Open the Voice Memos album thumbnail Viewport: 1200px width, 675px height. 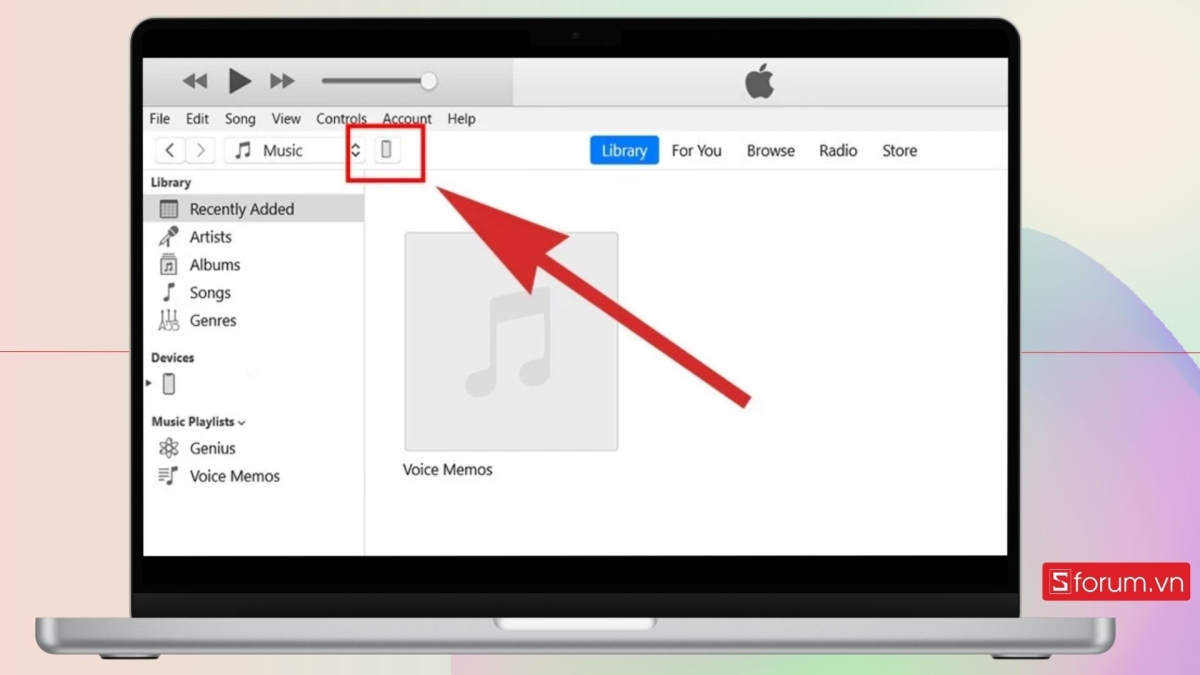tap(511, 340)
